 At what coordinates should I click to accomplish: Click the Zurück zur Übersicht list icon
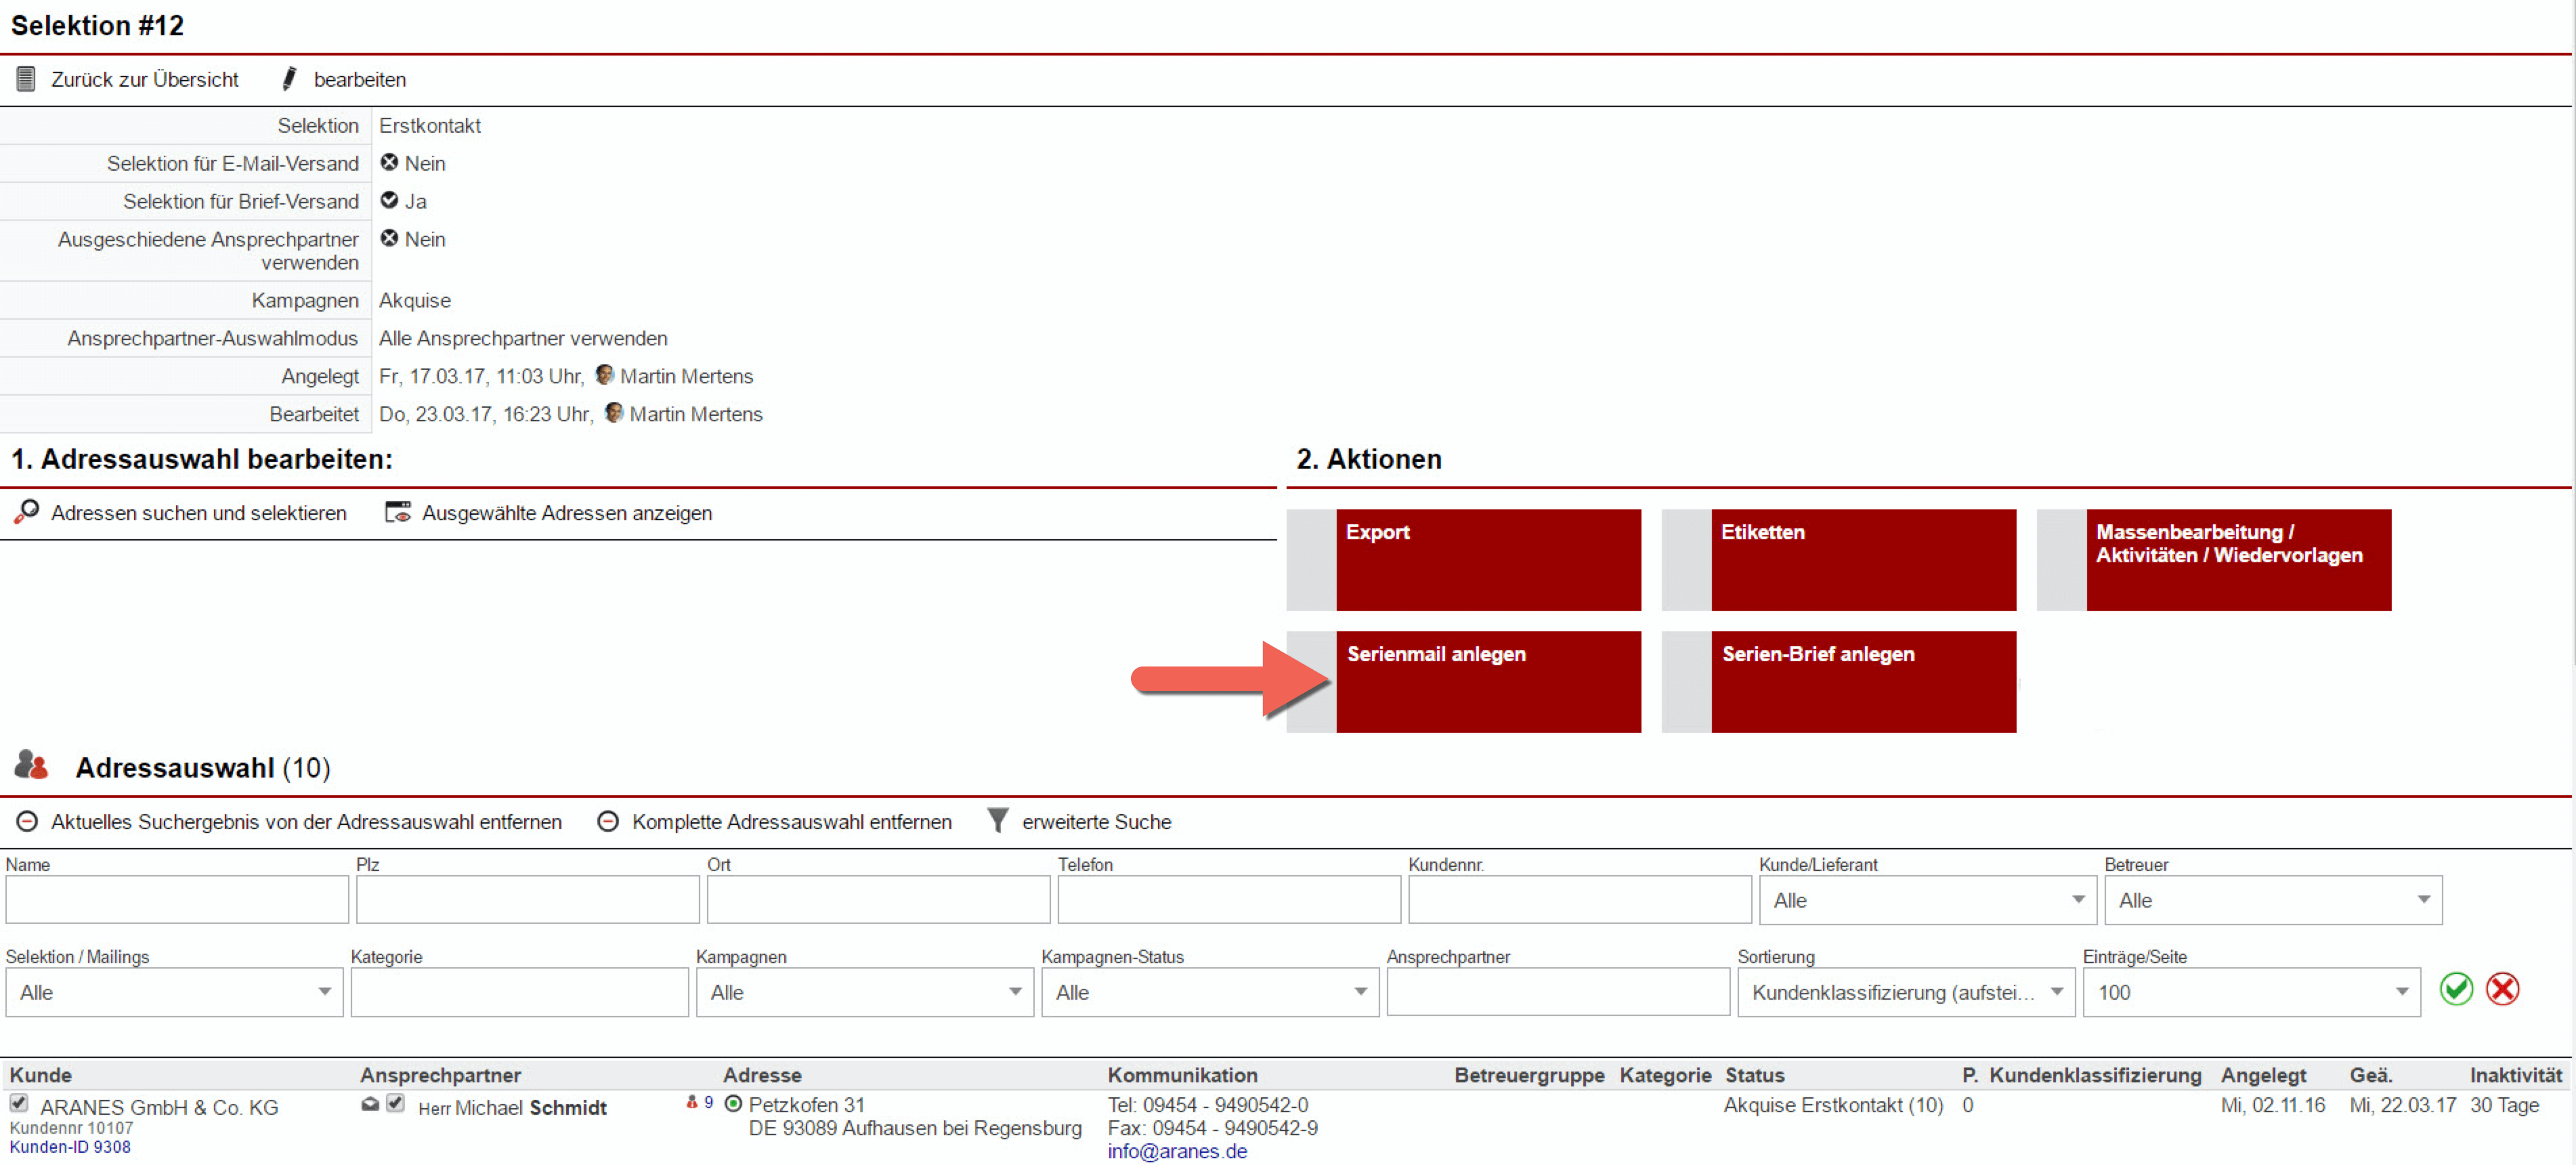coord(26,78)
